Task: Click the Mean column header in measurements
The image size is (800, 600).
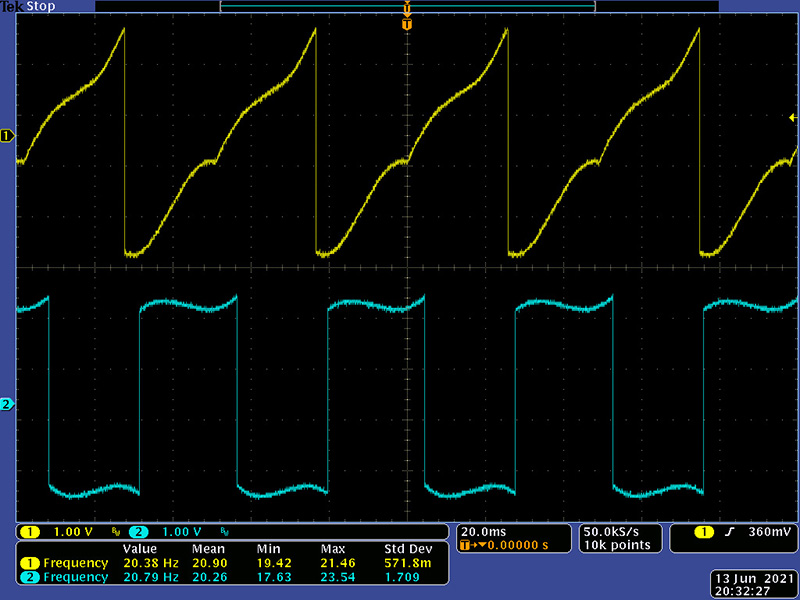Action: coord(208,549)
